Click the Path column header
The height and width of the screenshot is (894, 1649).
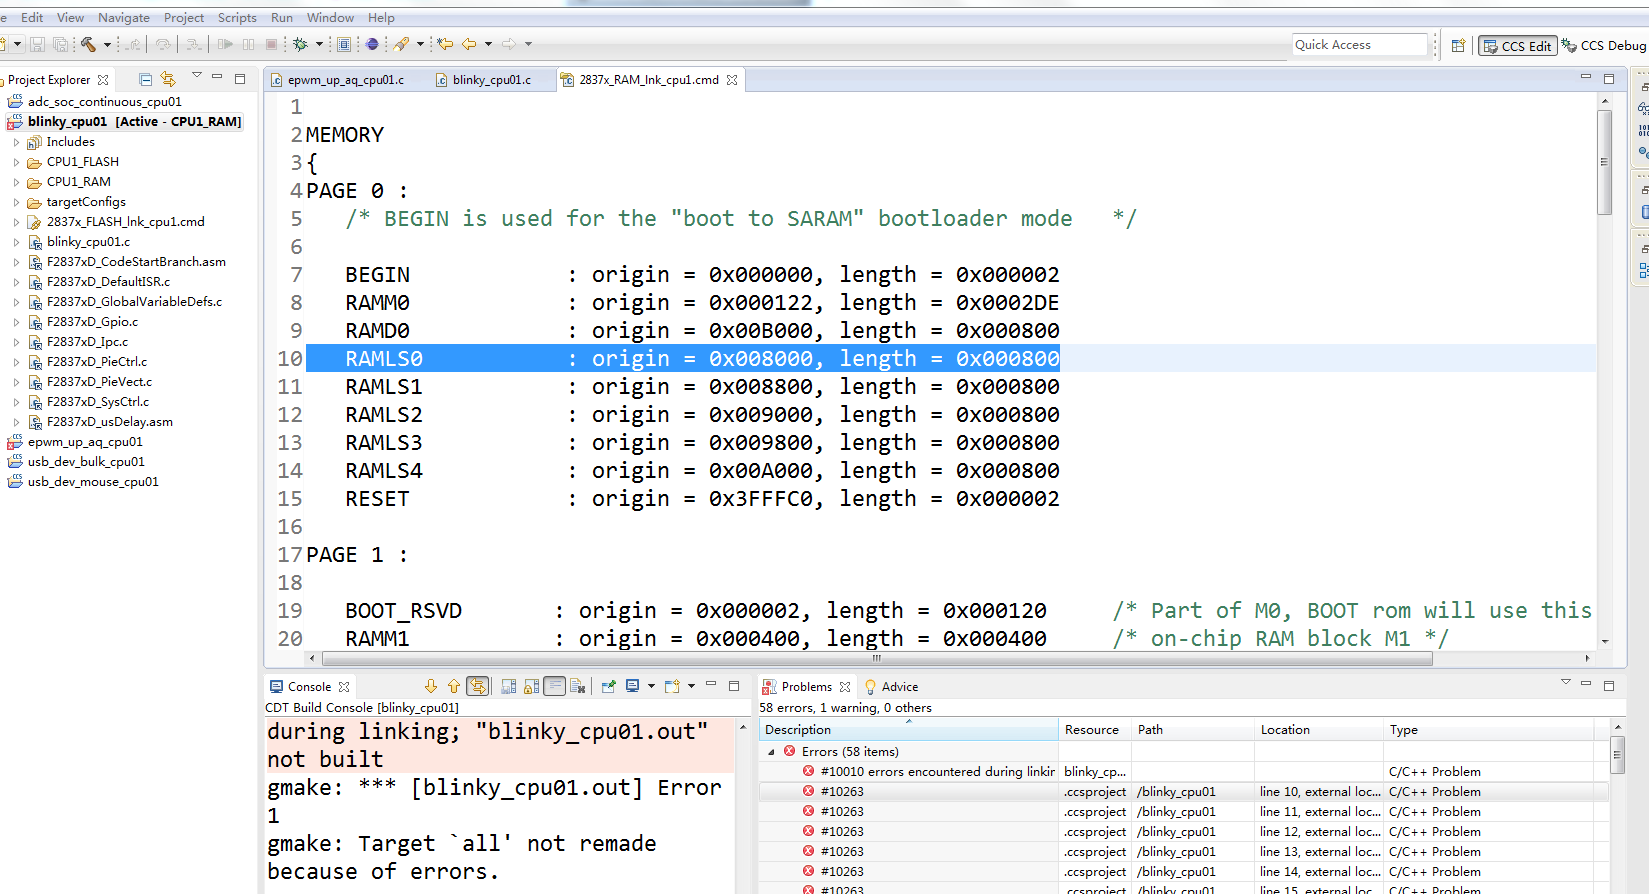[1192, 730]
